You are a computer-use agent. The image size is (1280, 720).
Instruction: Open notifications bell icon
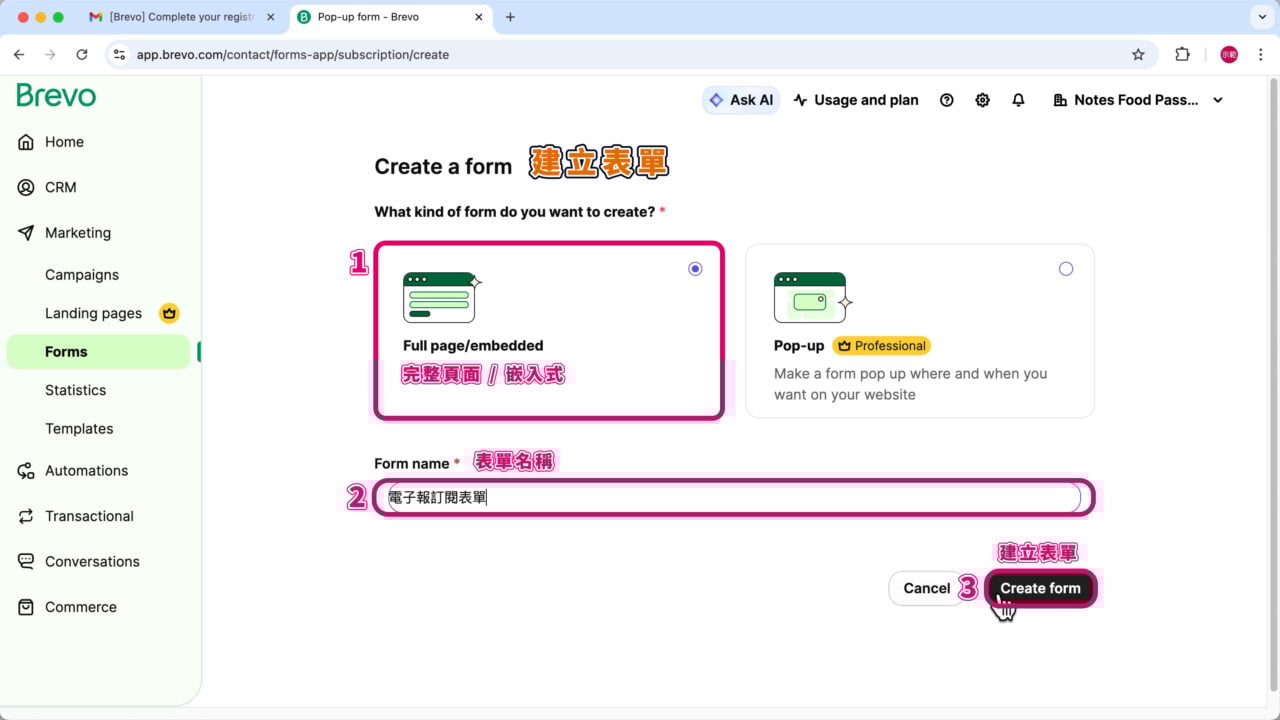1018,100
